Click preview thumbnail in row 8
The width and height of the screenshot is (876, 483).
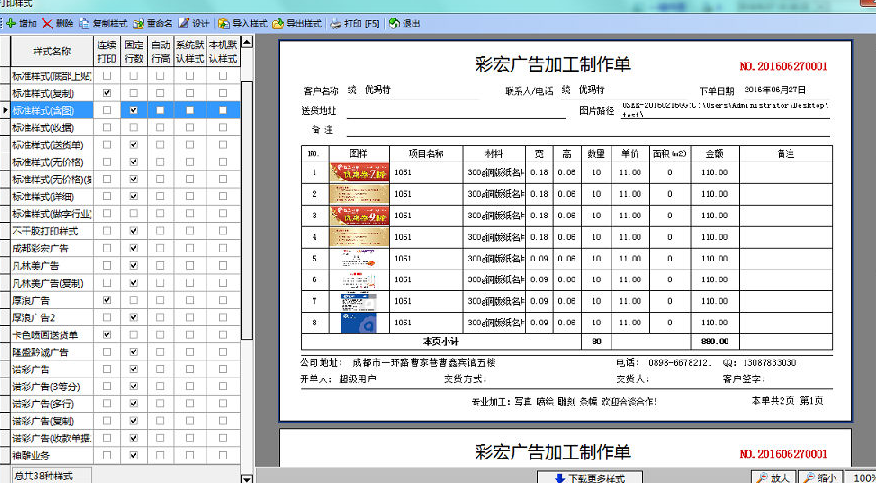click(x=359, y=323)
